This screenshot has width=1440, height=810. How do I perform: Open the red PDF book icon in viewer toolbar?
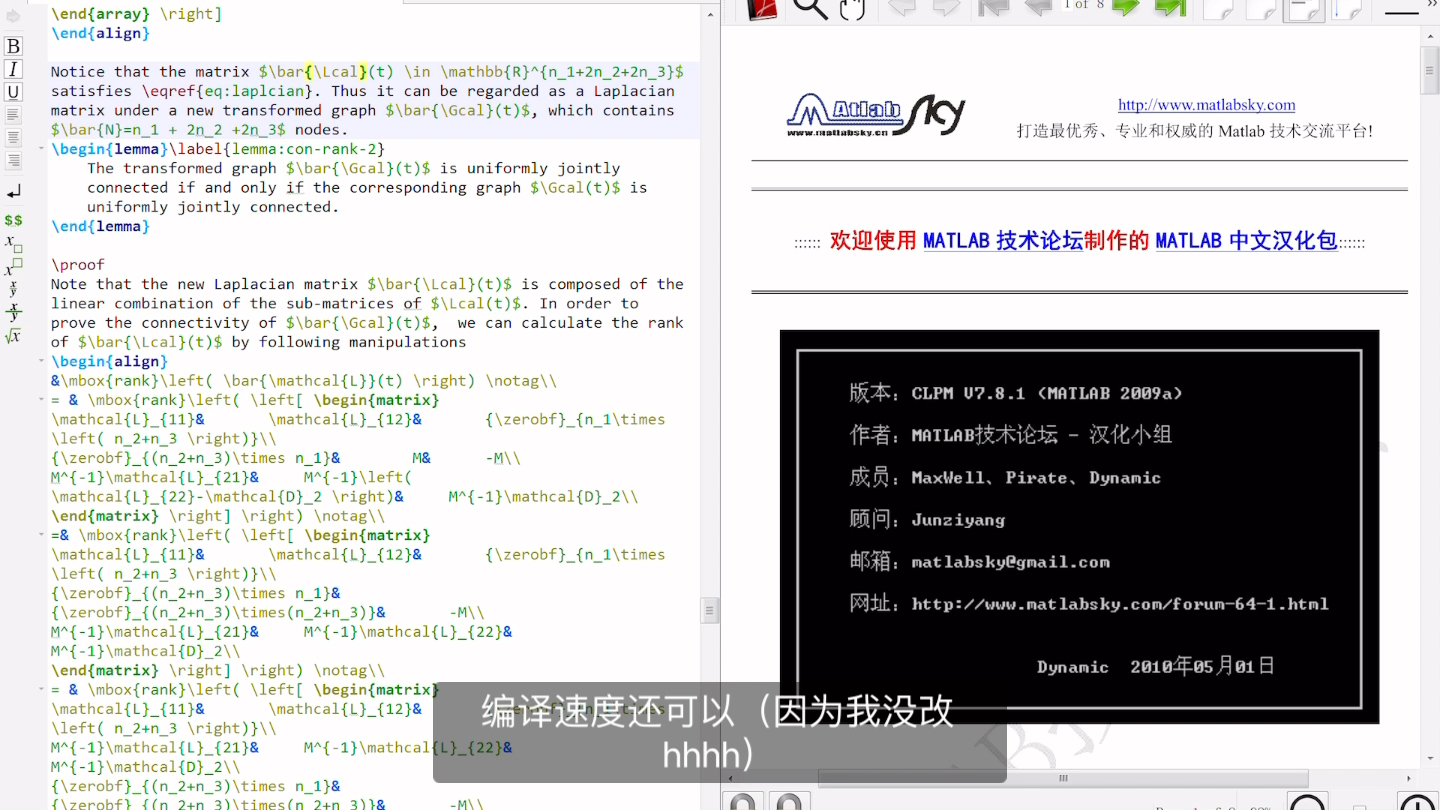click(763, 8)
